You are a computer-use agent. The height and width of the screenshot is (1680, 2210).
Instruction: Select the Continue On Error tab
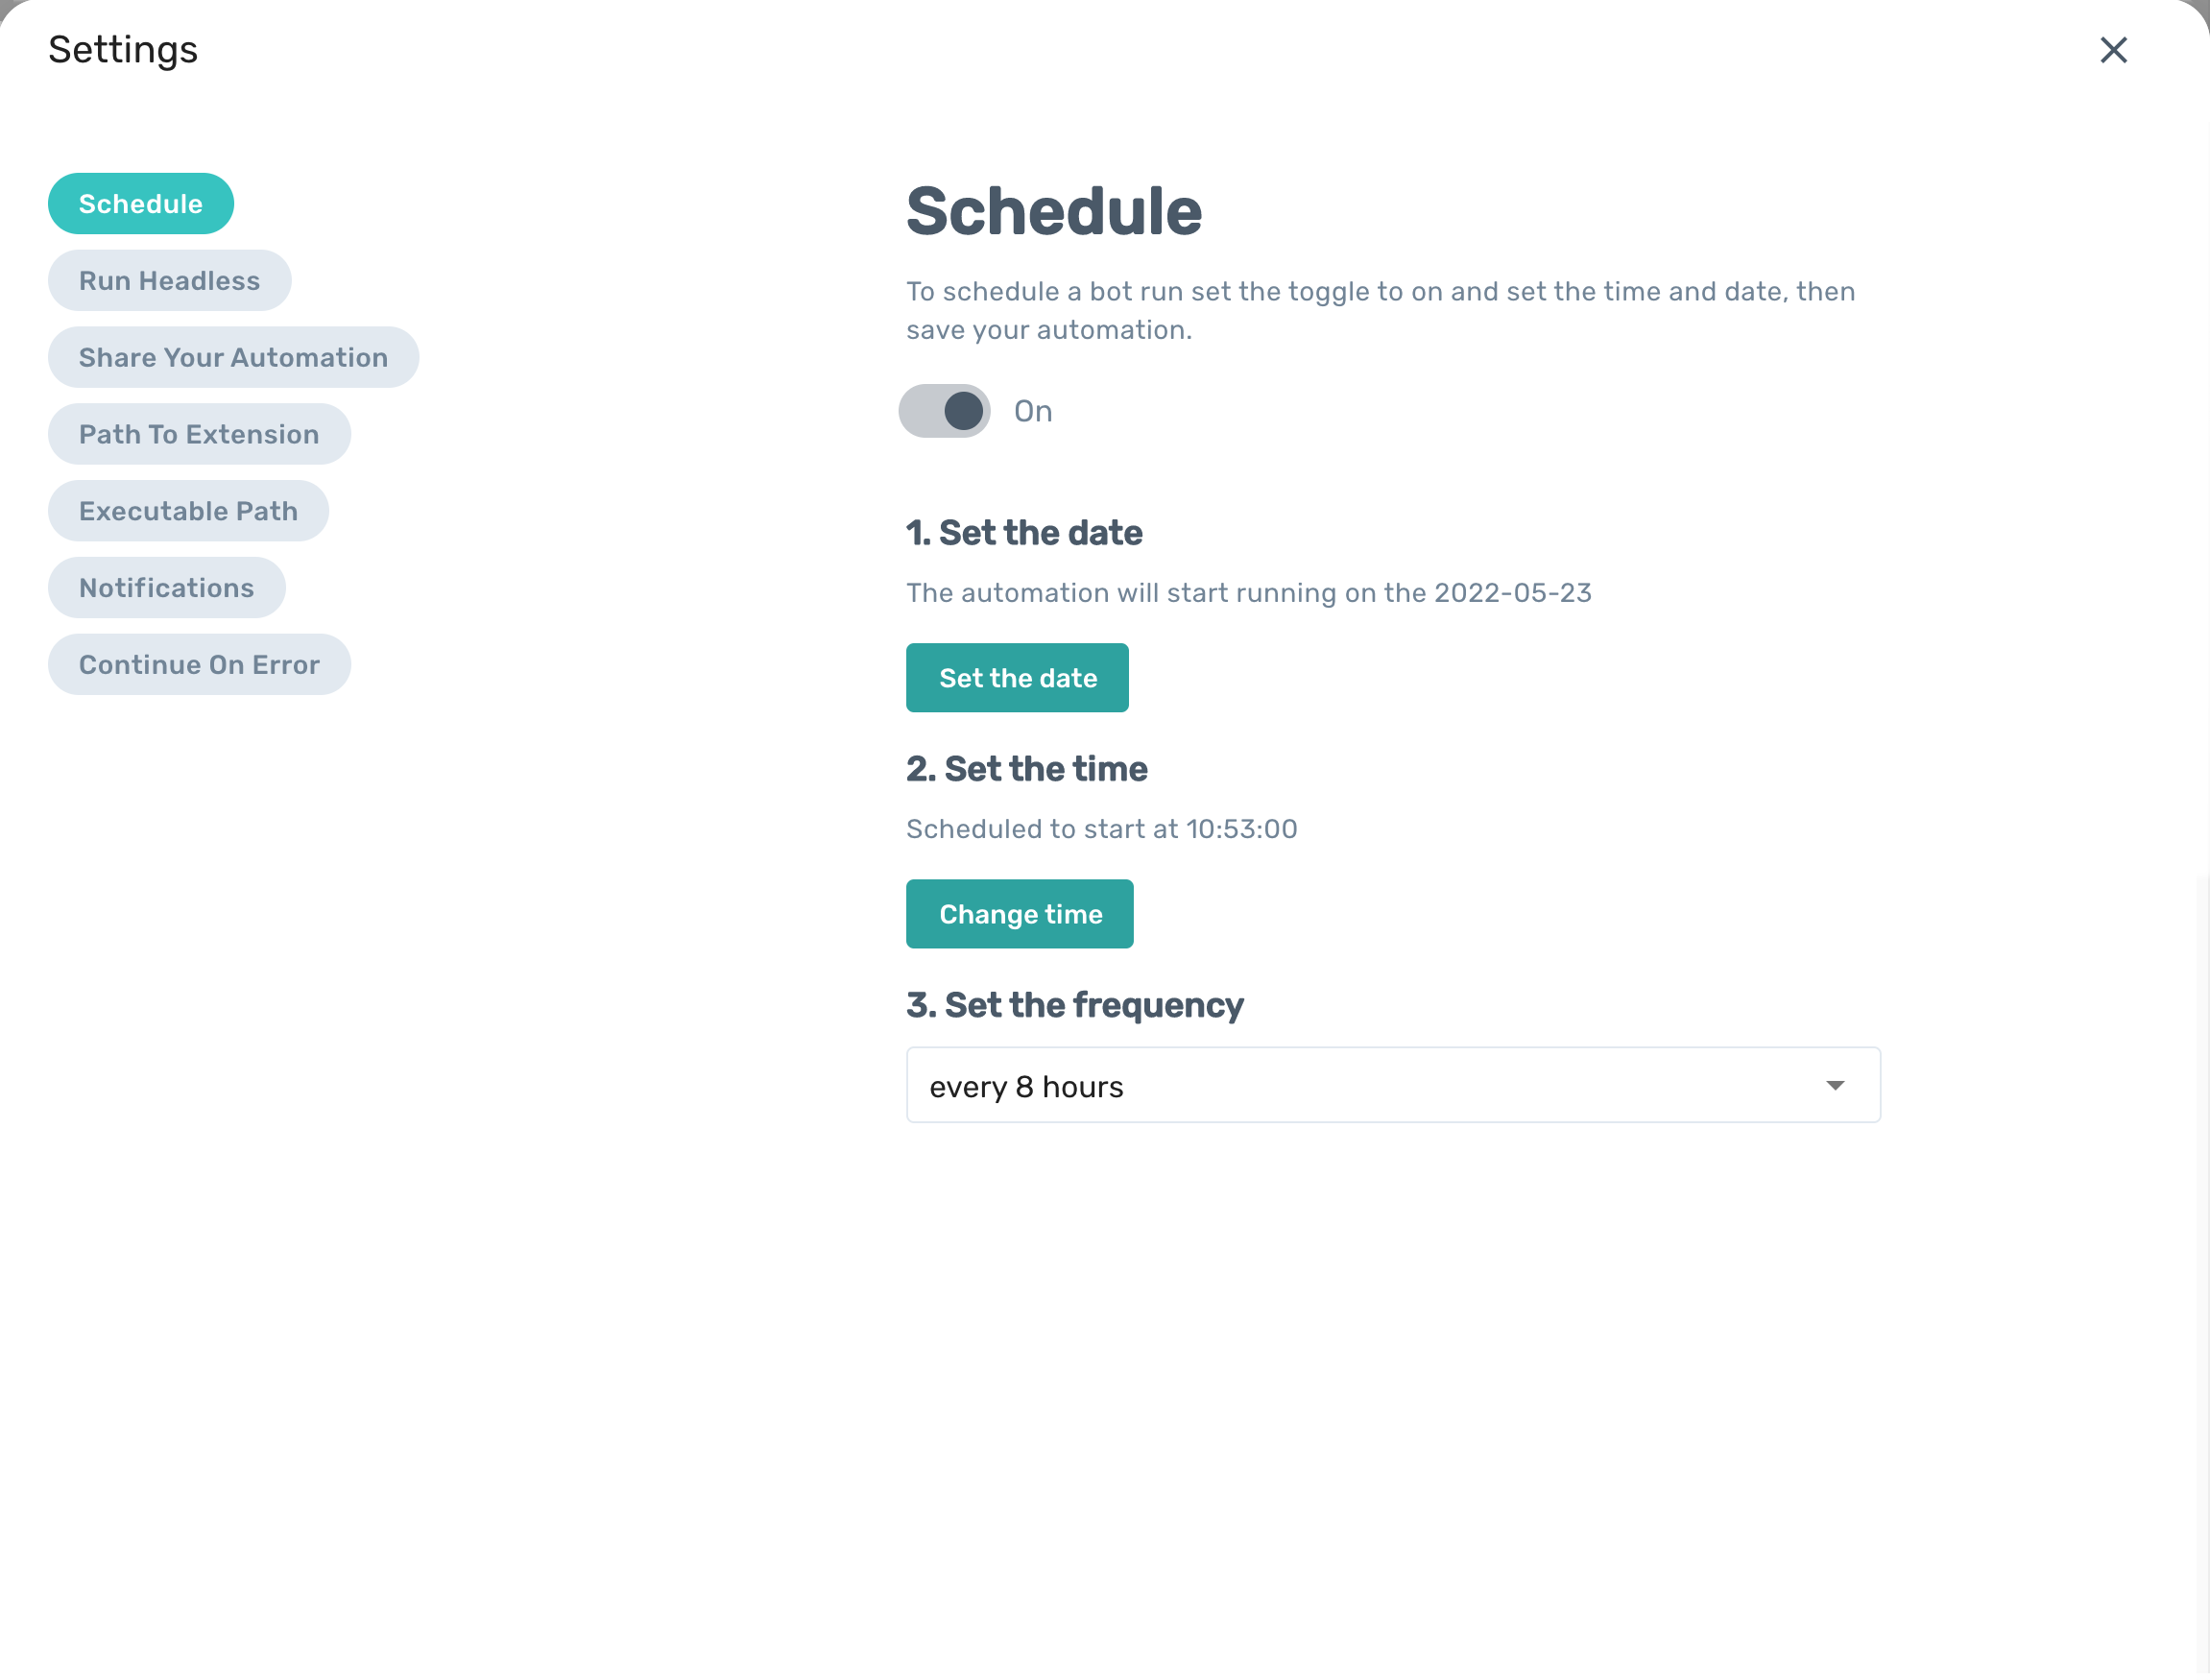(199, 665)
